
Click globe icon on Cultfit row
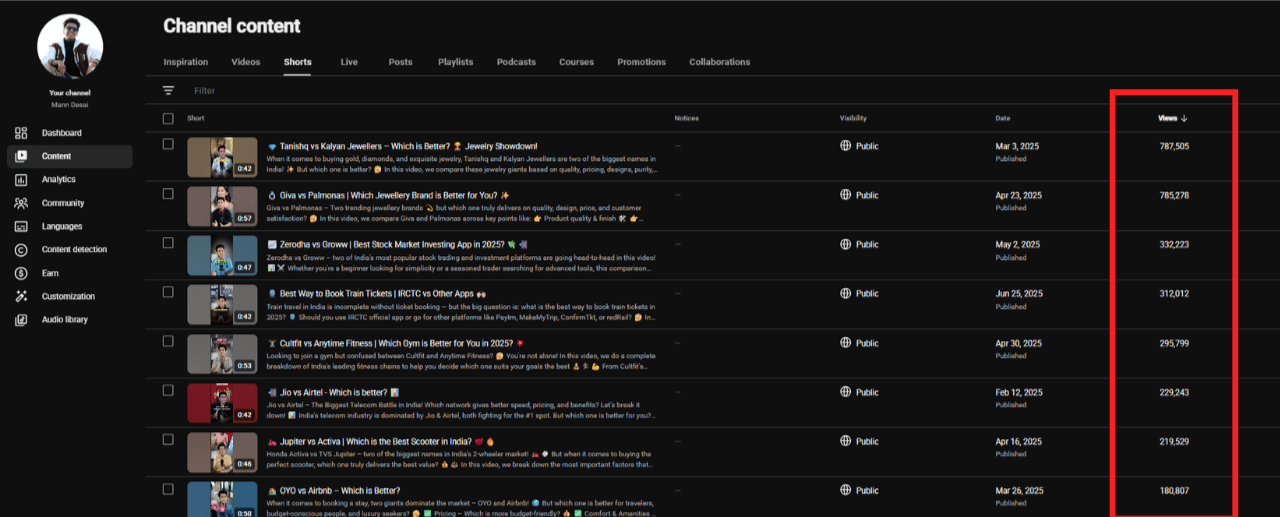[x=845, y=343]
